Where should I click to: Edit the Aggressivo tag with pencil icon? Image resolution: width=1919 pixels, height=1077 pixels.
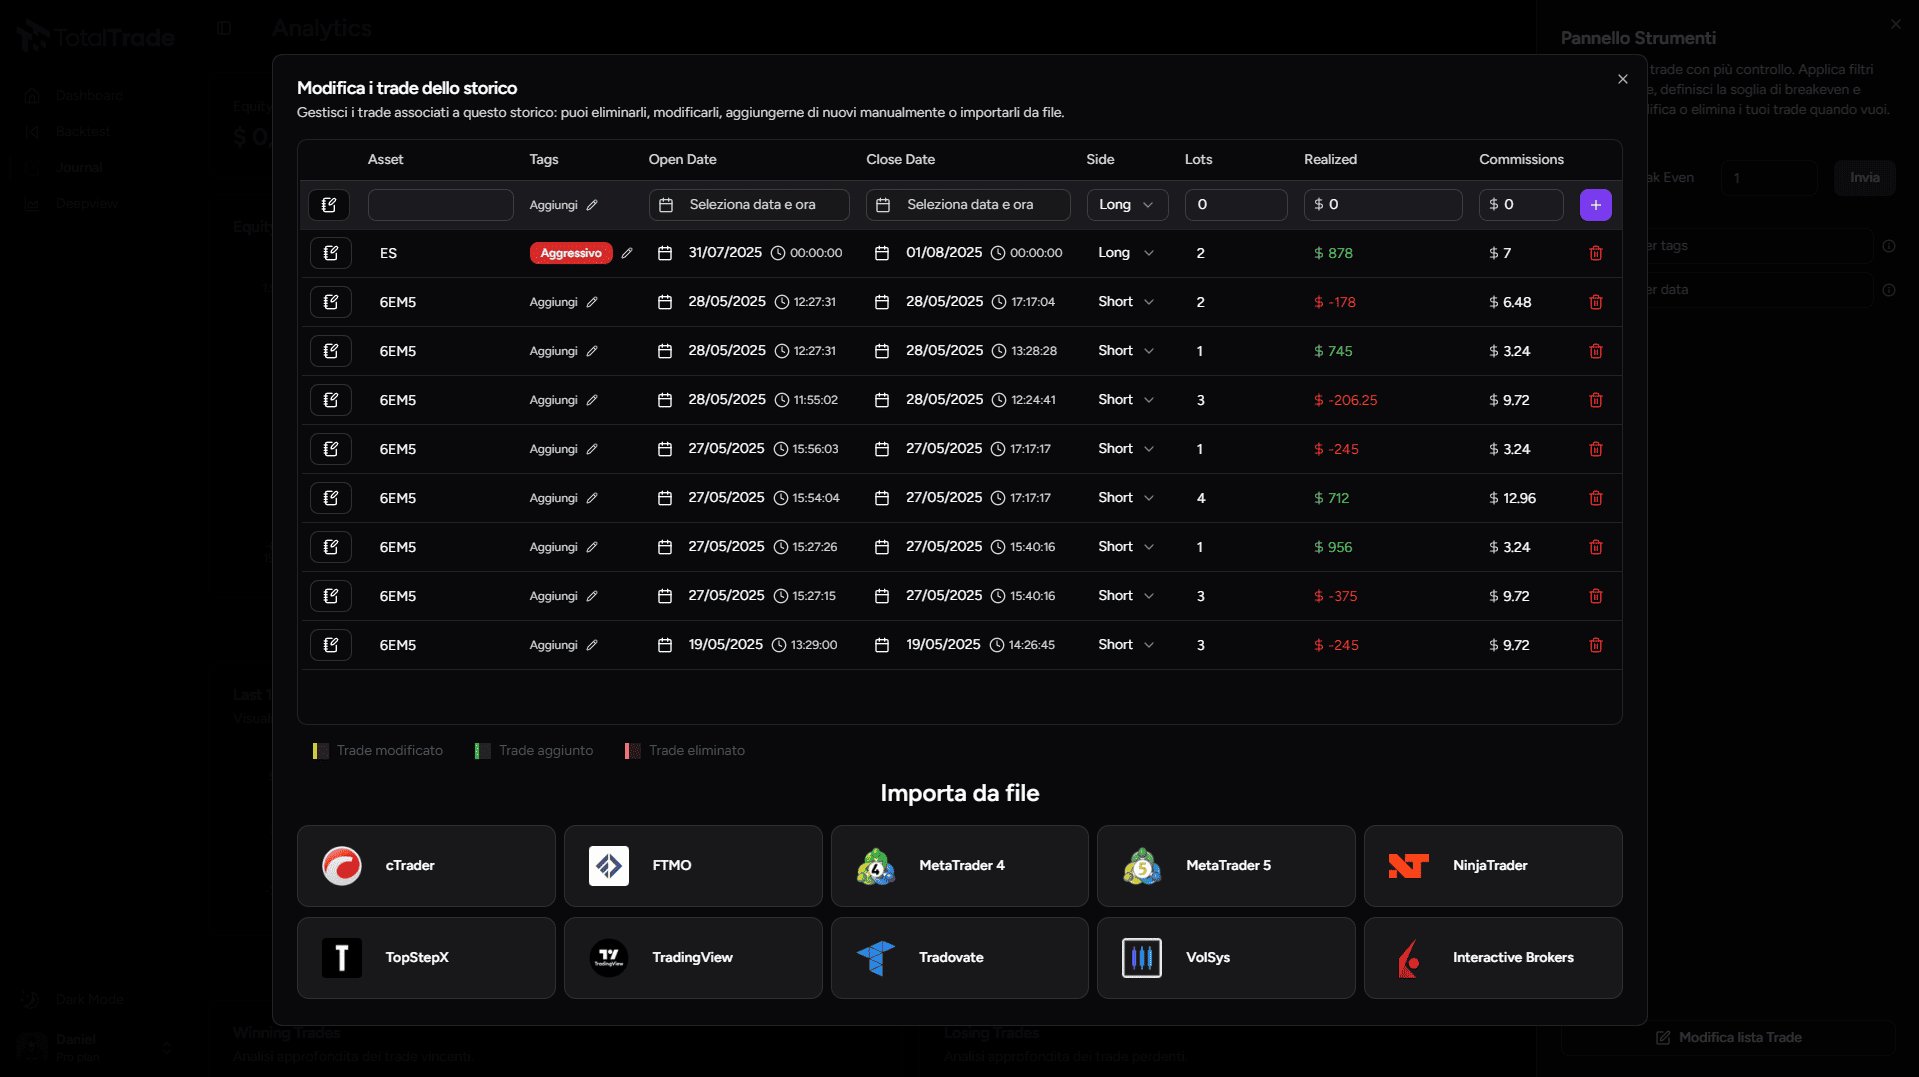click(x=627, y=253)
